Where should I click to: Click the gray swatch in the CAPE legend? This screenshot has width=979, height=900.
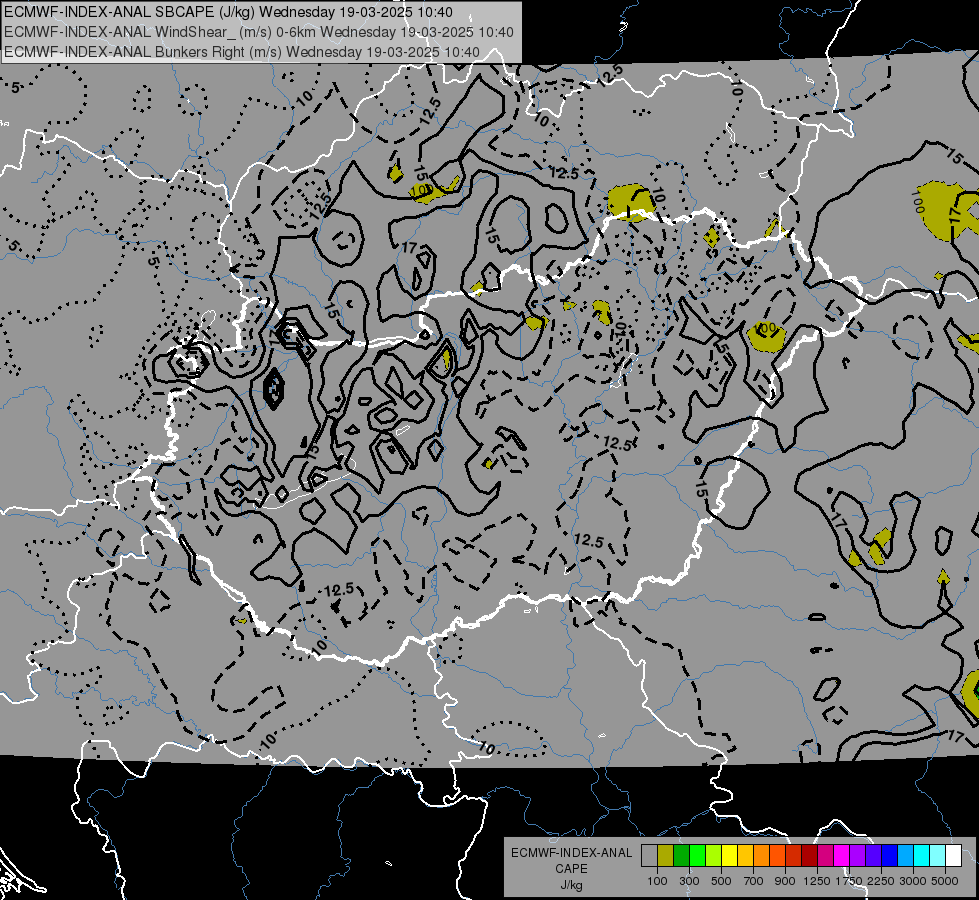pos(649,856)
